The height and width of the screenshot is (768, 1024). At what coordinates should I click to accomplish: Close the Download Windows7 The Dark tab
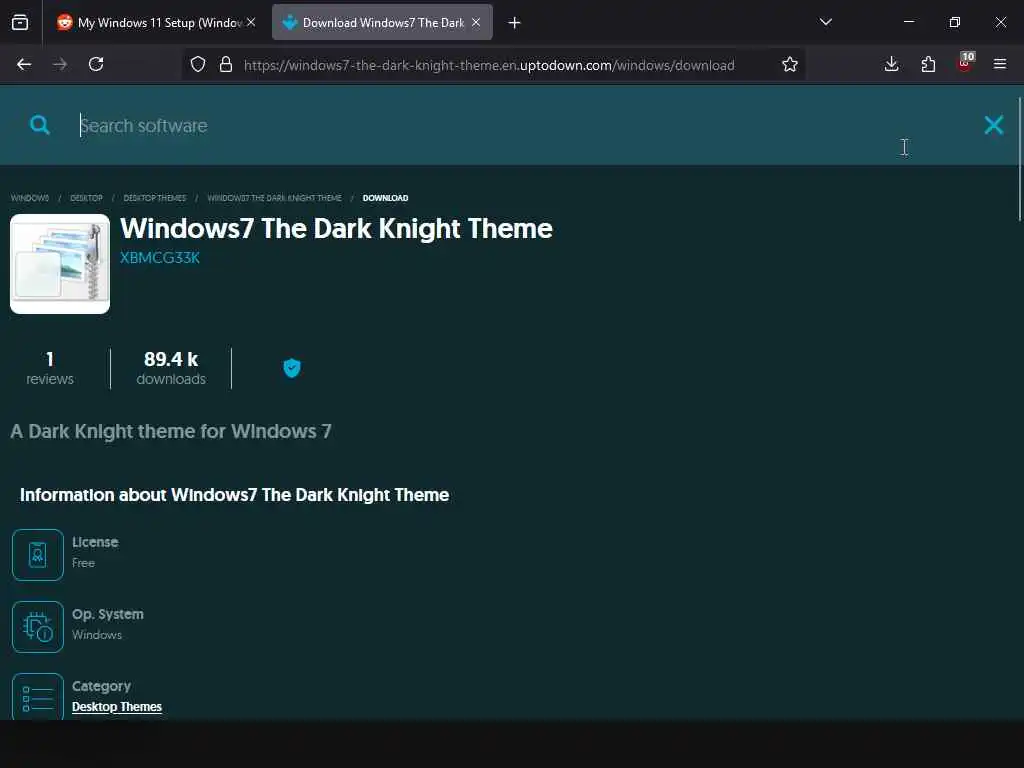click(x=476, y=22)
